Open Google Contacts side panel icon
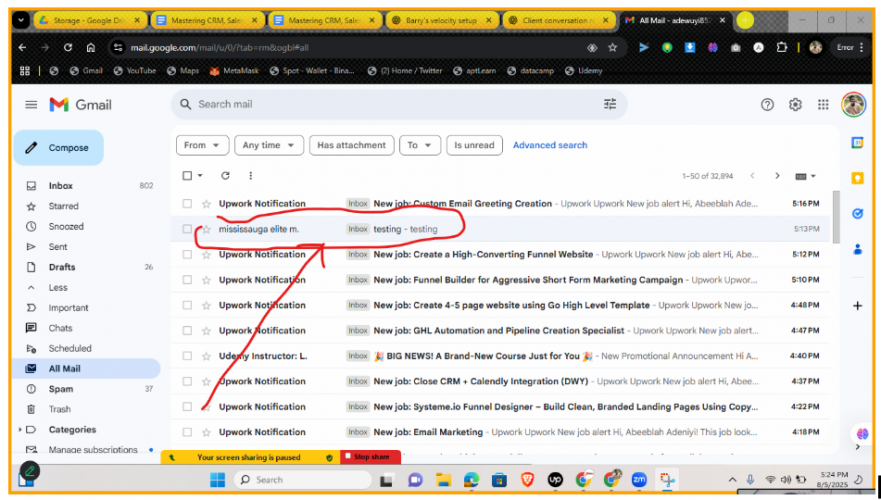881x500 pixels. pyautogui.click(x=857, y=249)
